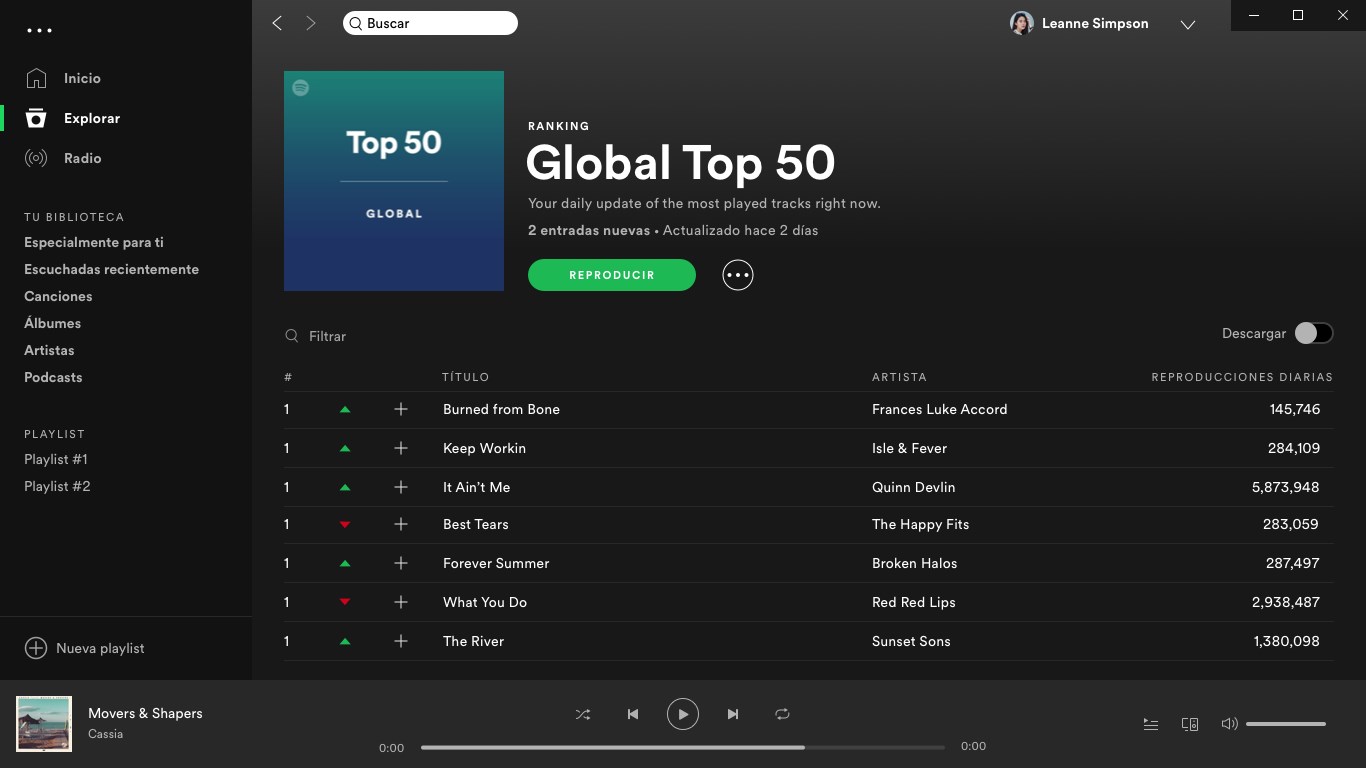Add Keep Workin to library
Viewport: 1366px width, 768px height.
tap(401, 448)
